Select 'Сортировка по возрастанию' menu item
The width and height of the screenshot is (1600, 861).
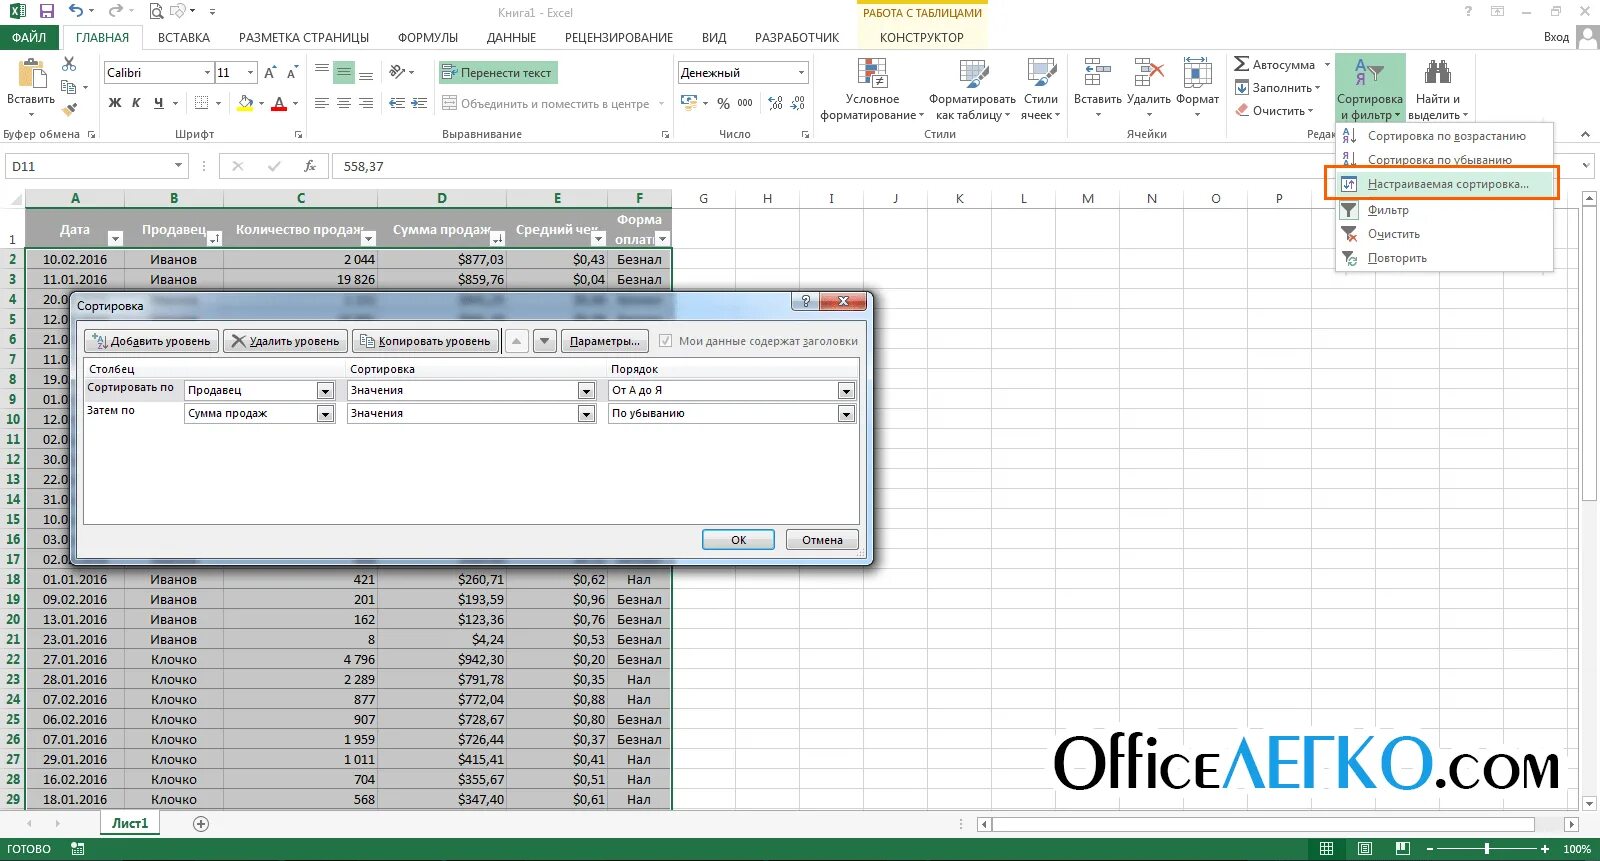point(1442,136)
